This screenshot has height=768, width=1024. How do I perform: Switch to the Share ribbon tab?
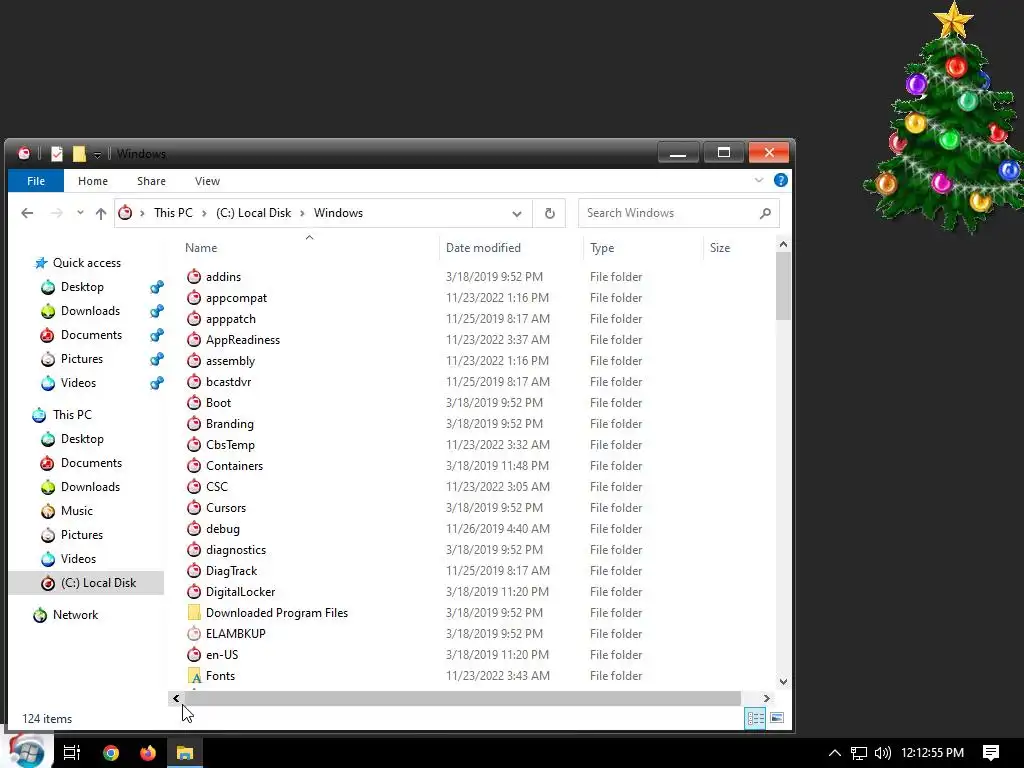tap(152, 181)
